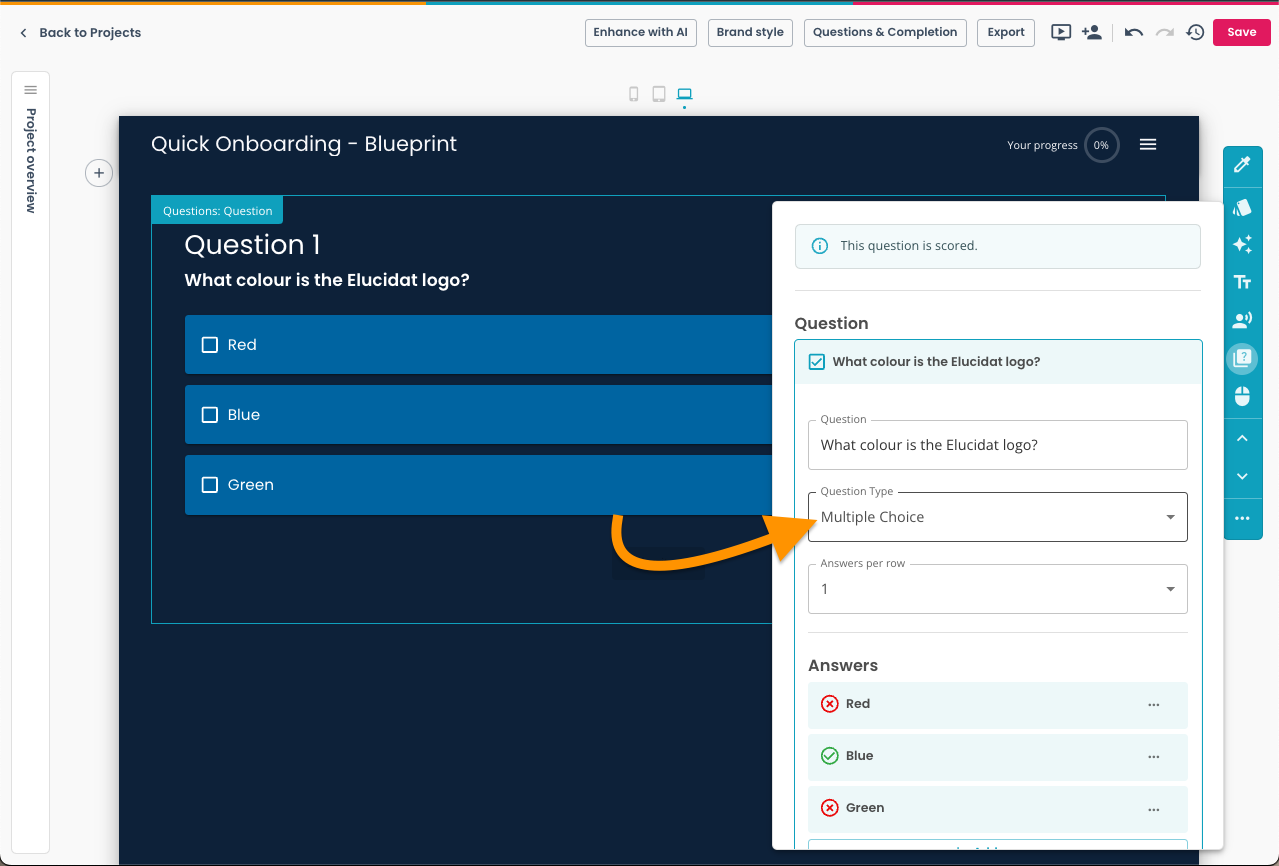Uncheck the question 'What colour is the Elucidat logo?'
Image resolution: width=1279 pixels, height=866 pixels.
tap(816, 361)
